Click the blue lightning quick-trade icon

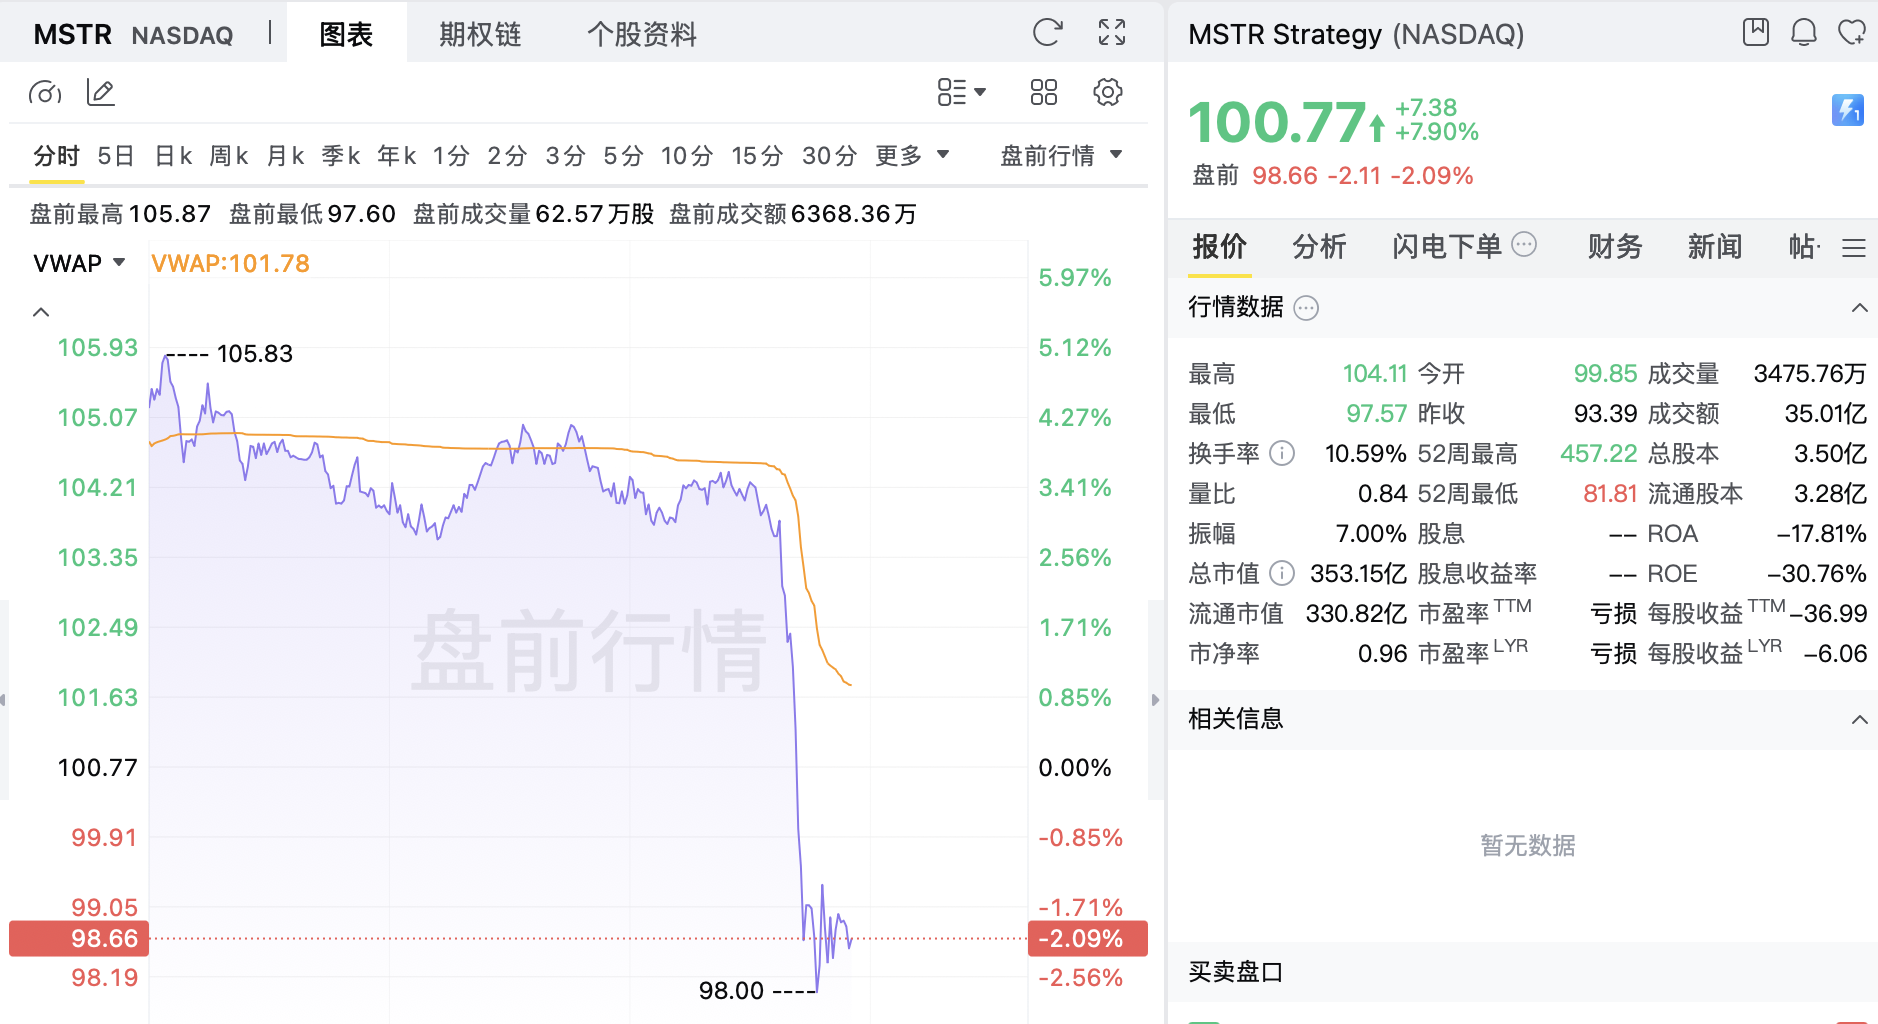[1848, 110]
